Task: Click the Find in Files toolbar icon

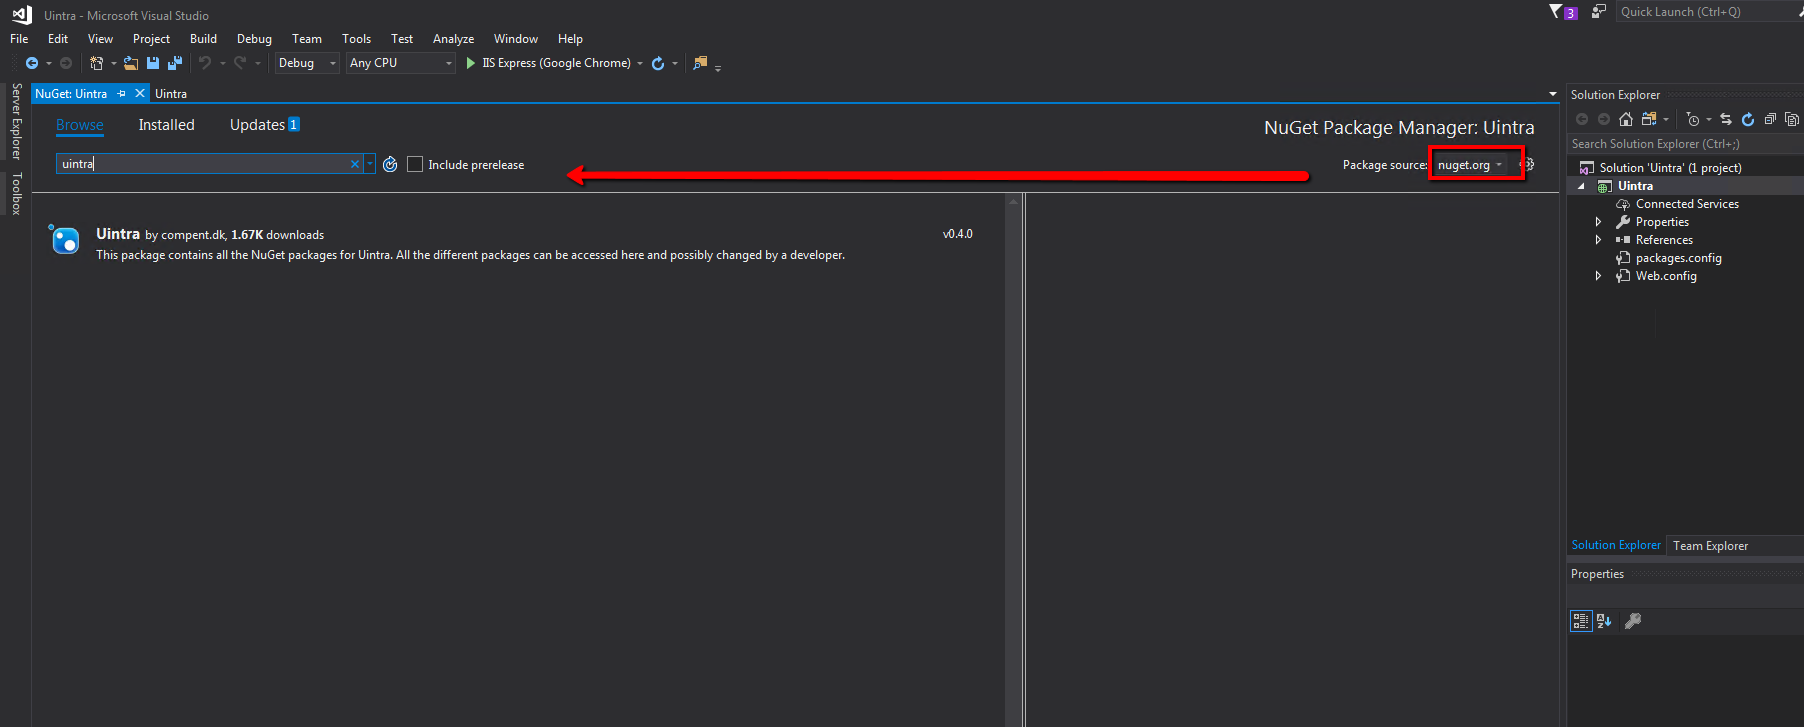Action: click(700, 63)
